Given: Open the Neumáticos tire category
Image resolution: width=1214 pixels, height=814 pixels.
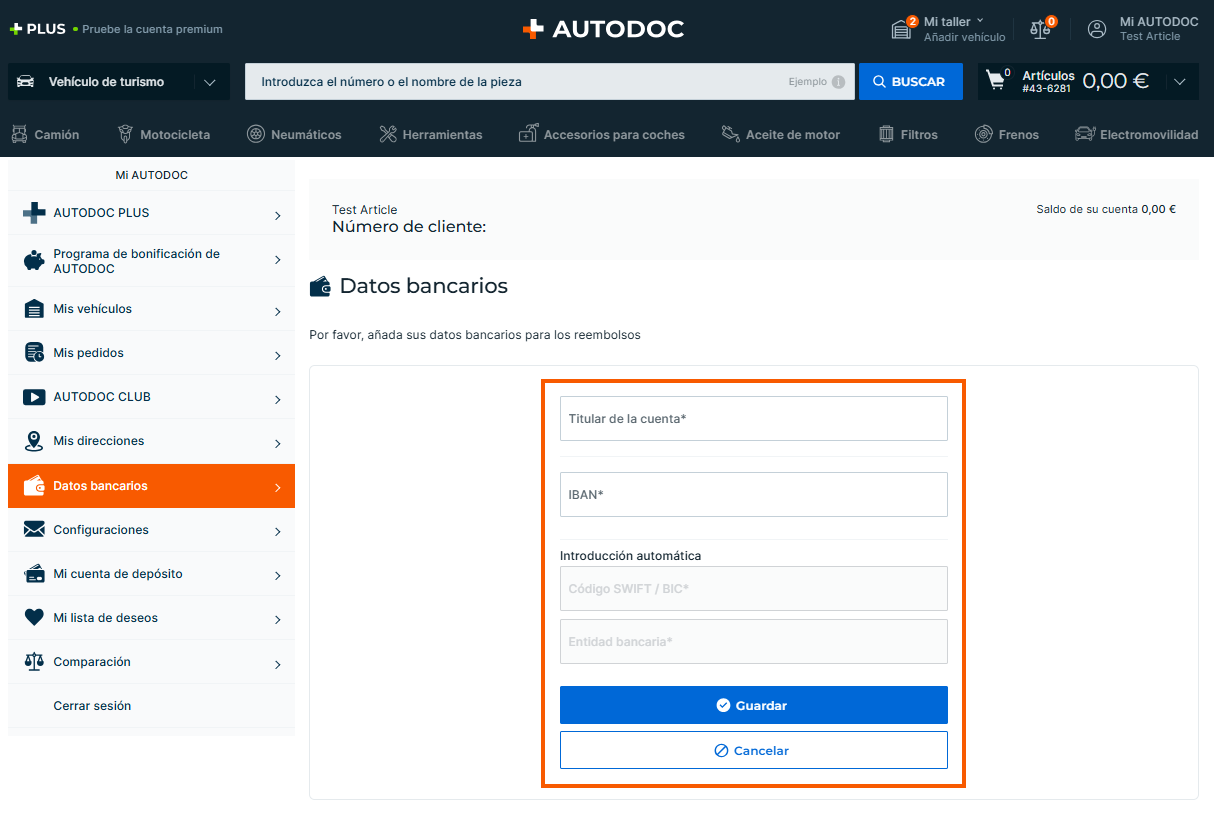Looking at the screenshot, I should [x=294, y=134].
